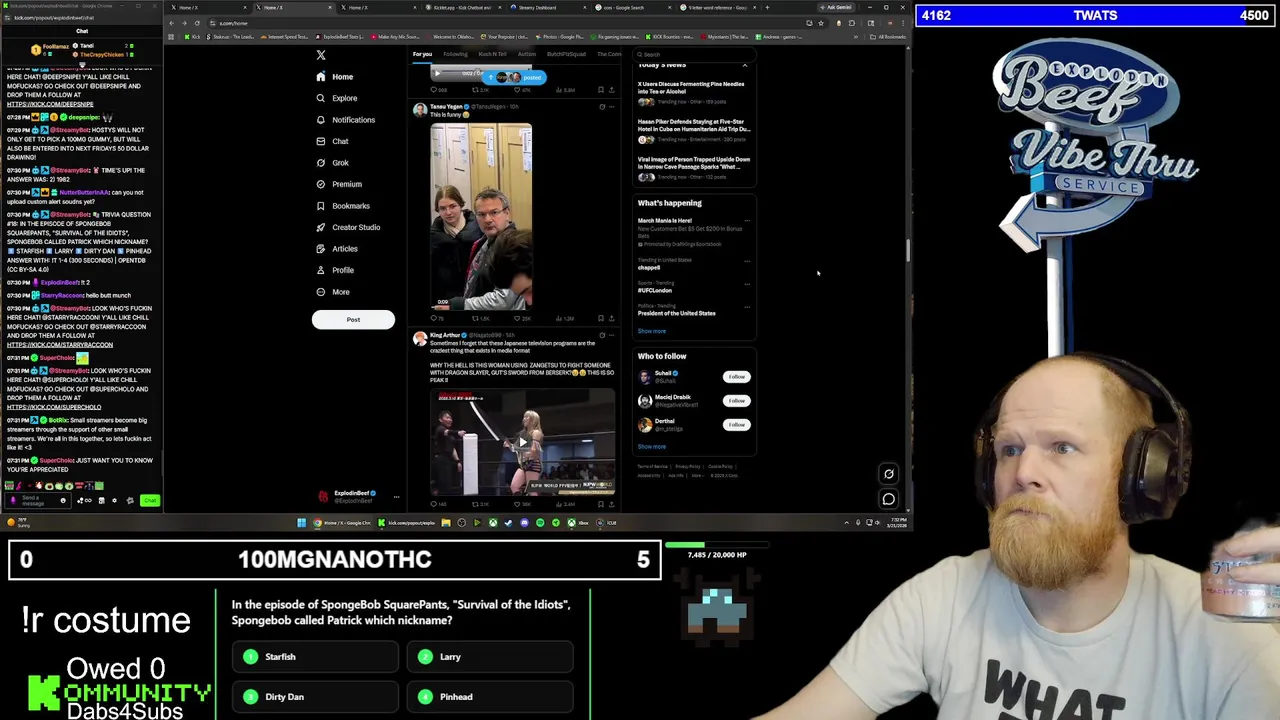Open the Windows Start button
This screenshot has height=720, width=1280.
[x=301, y=523]
